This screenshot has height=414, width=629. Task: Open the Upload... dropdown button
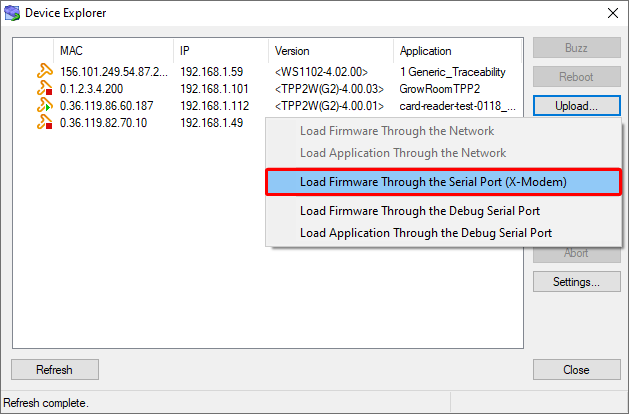(575, 105)
